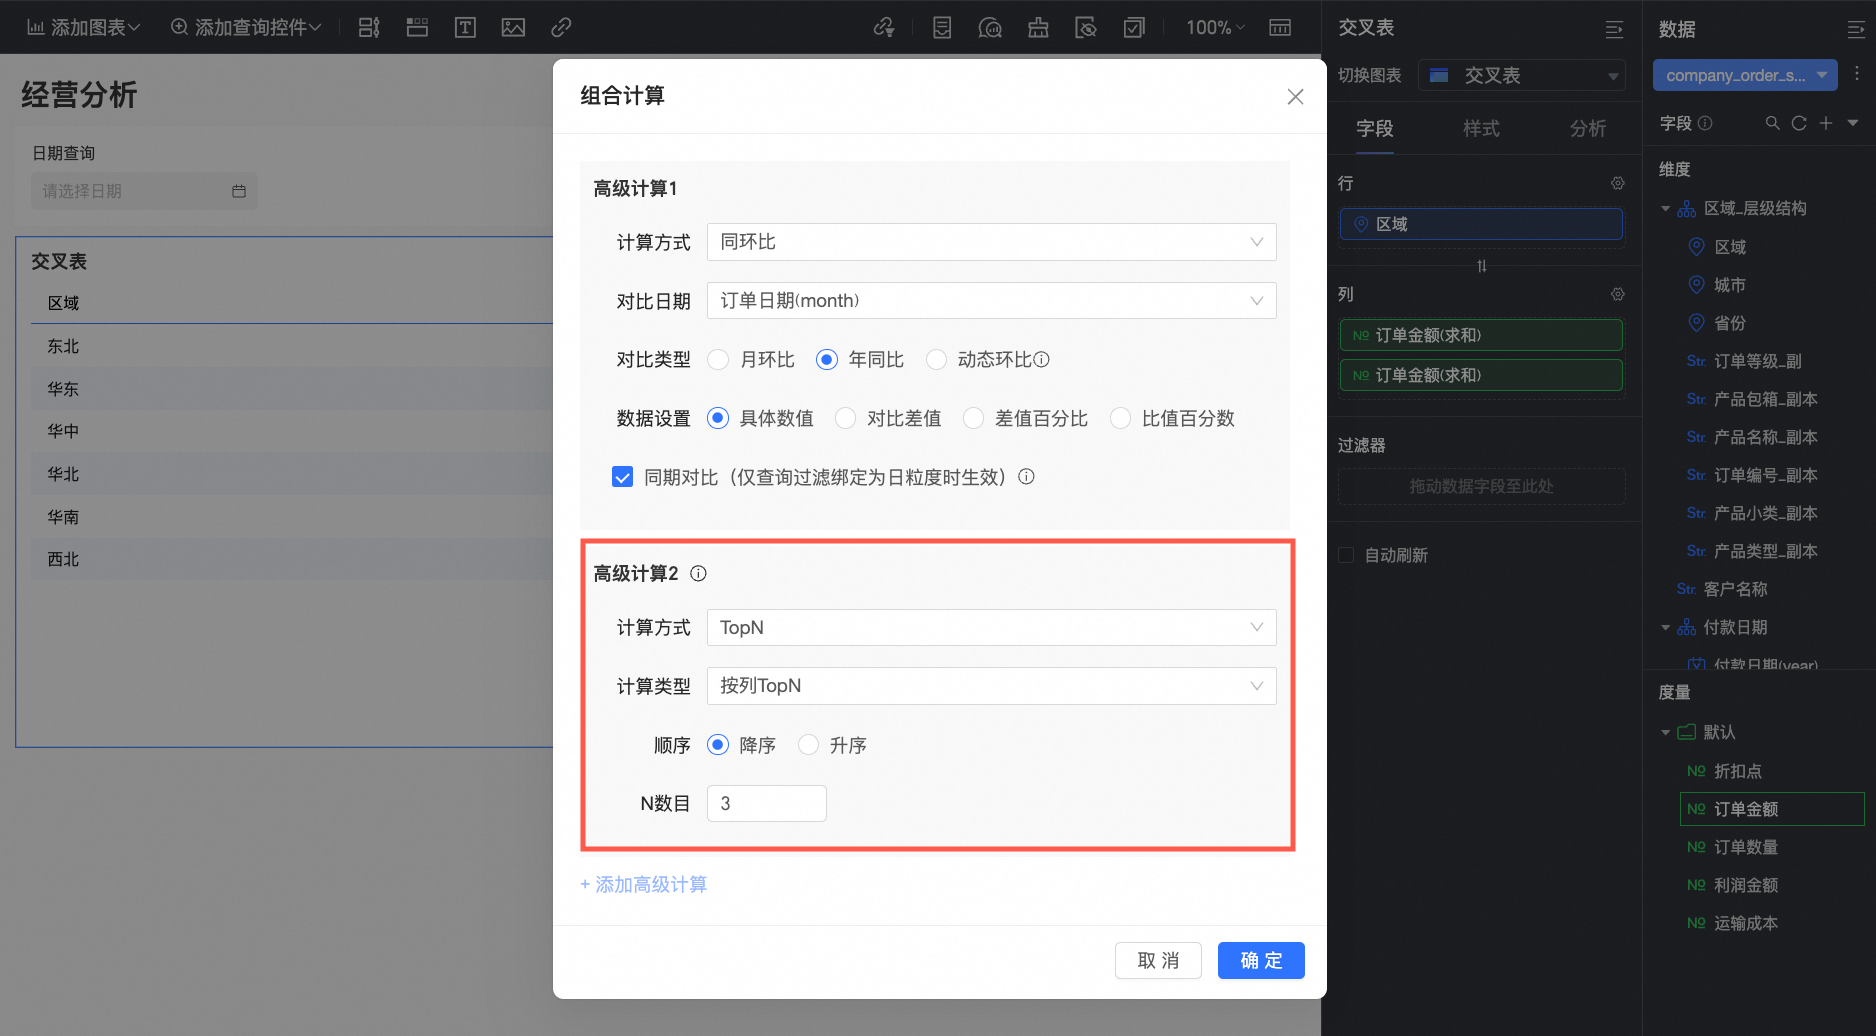Click the N数目 input field
The height and width of the screenshot is (1036, 1876).
tap(766, 803)
